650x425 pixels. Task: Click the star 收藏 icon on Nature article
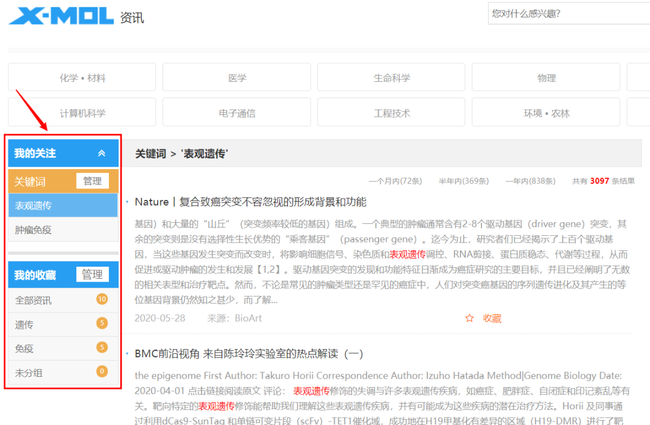click(x=469, y=318)
